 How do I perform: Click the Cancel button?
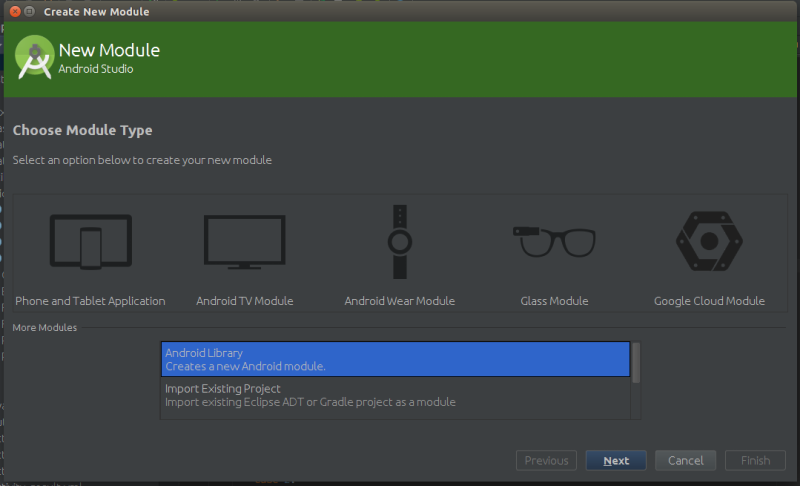(x=685, y=461)
